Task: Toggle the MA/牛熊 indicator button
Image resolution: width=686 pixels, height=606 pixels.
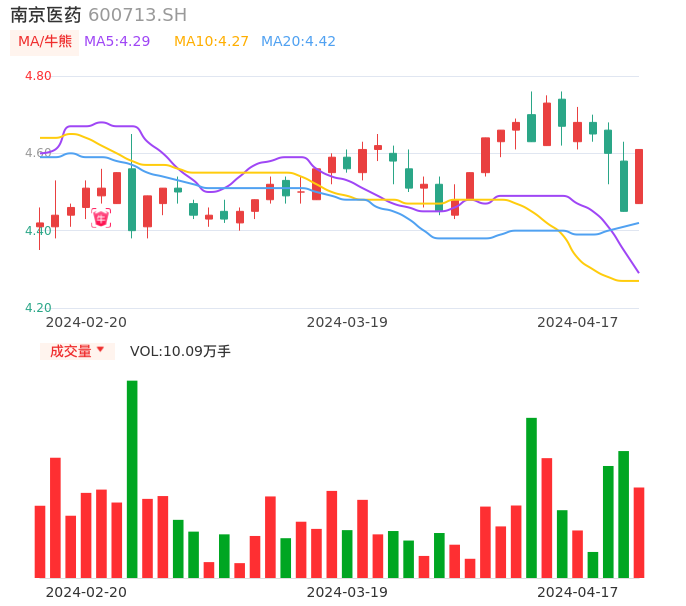Action: coord(45,42)
